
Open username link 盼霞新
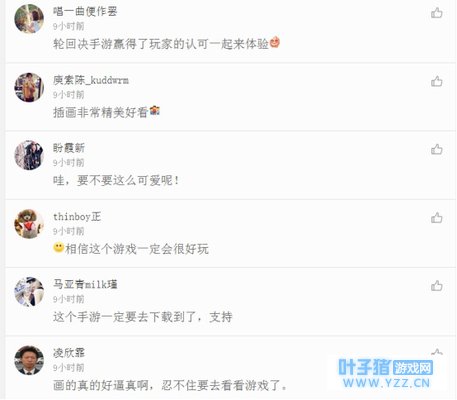click(69, 148)
